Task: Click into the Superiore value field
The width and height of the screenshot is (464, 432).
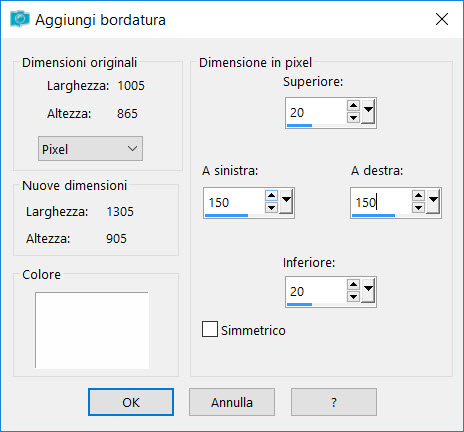Action: 316,112
